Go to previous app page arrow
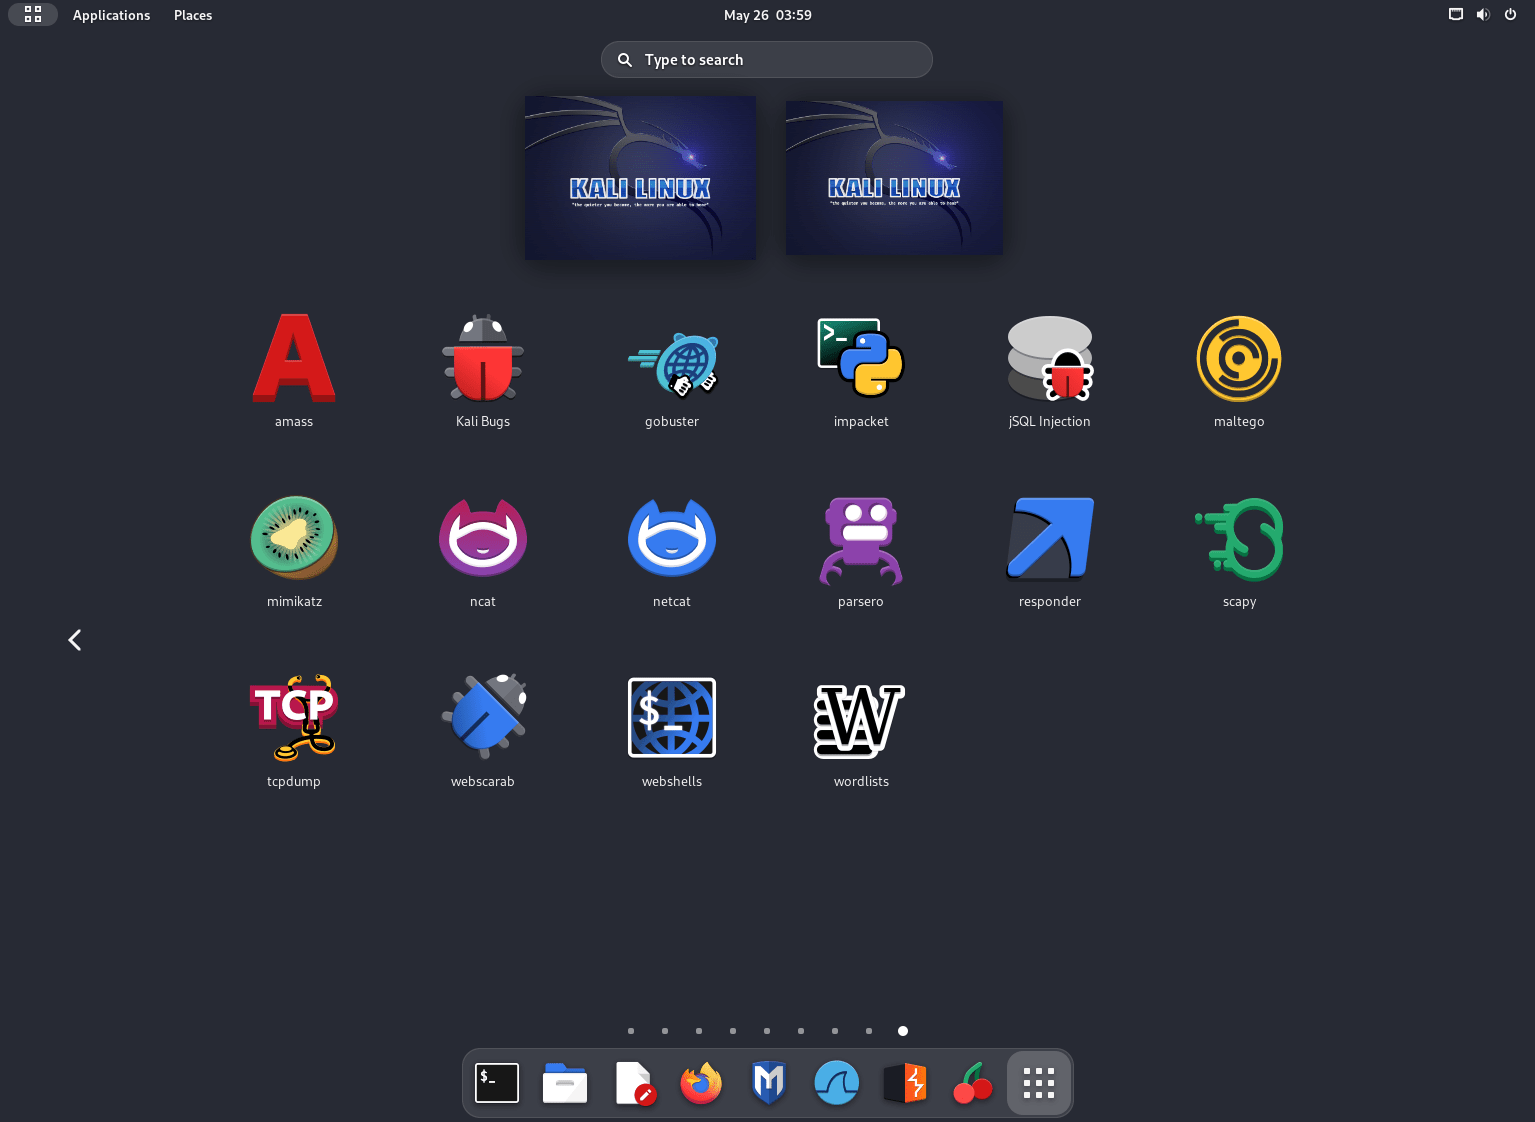 75,640
